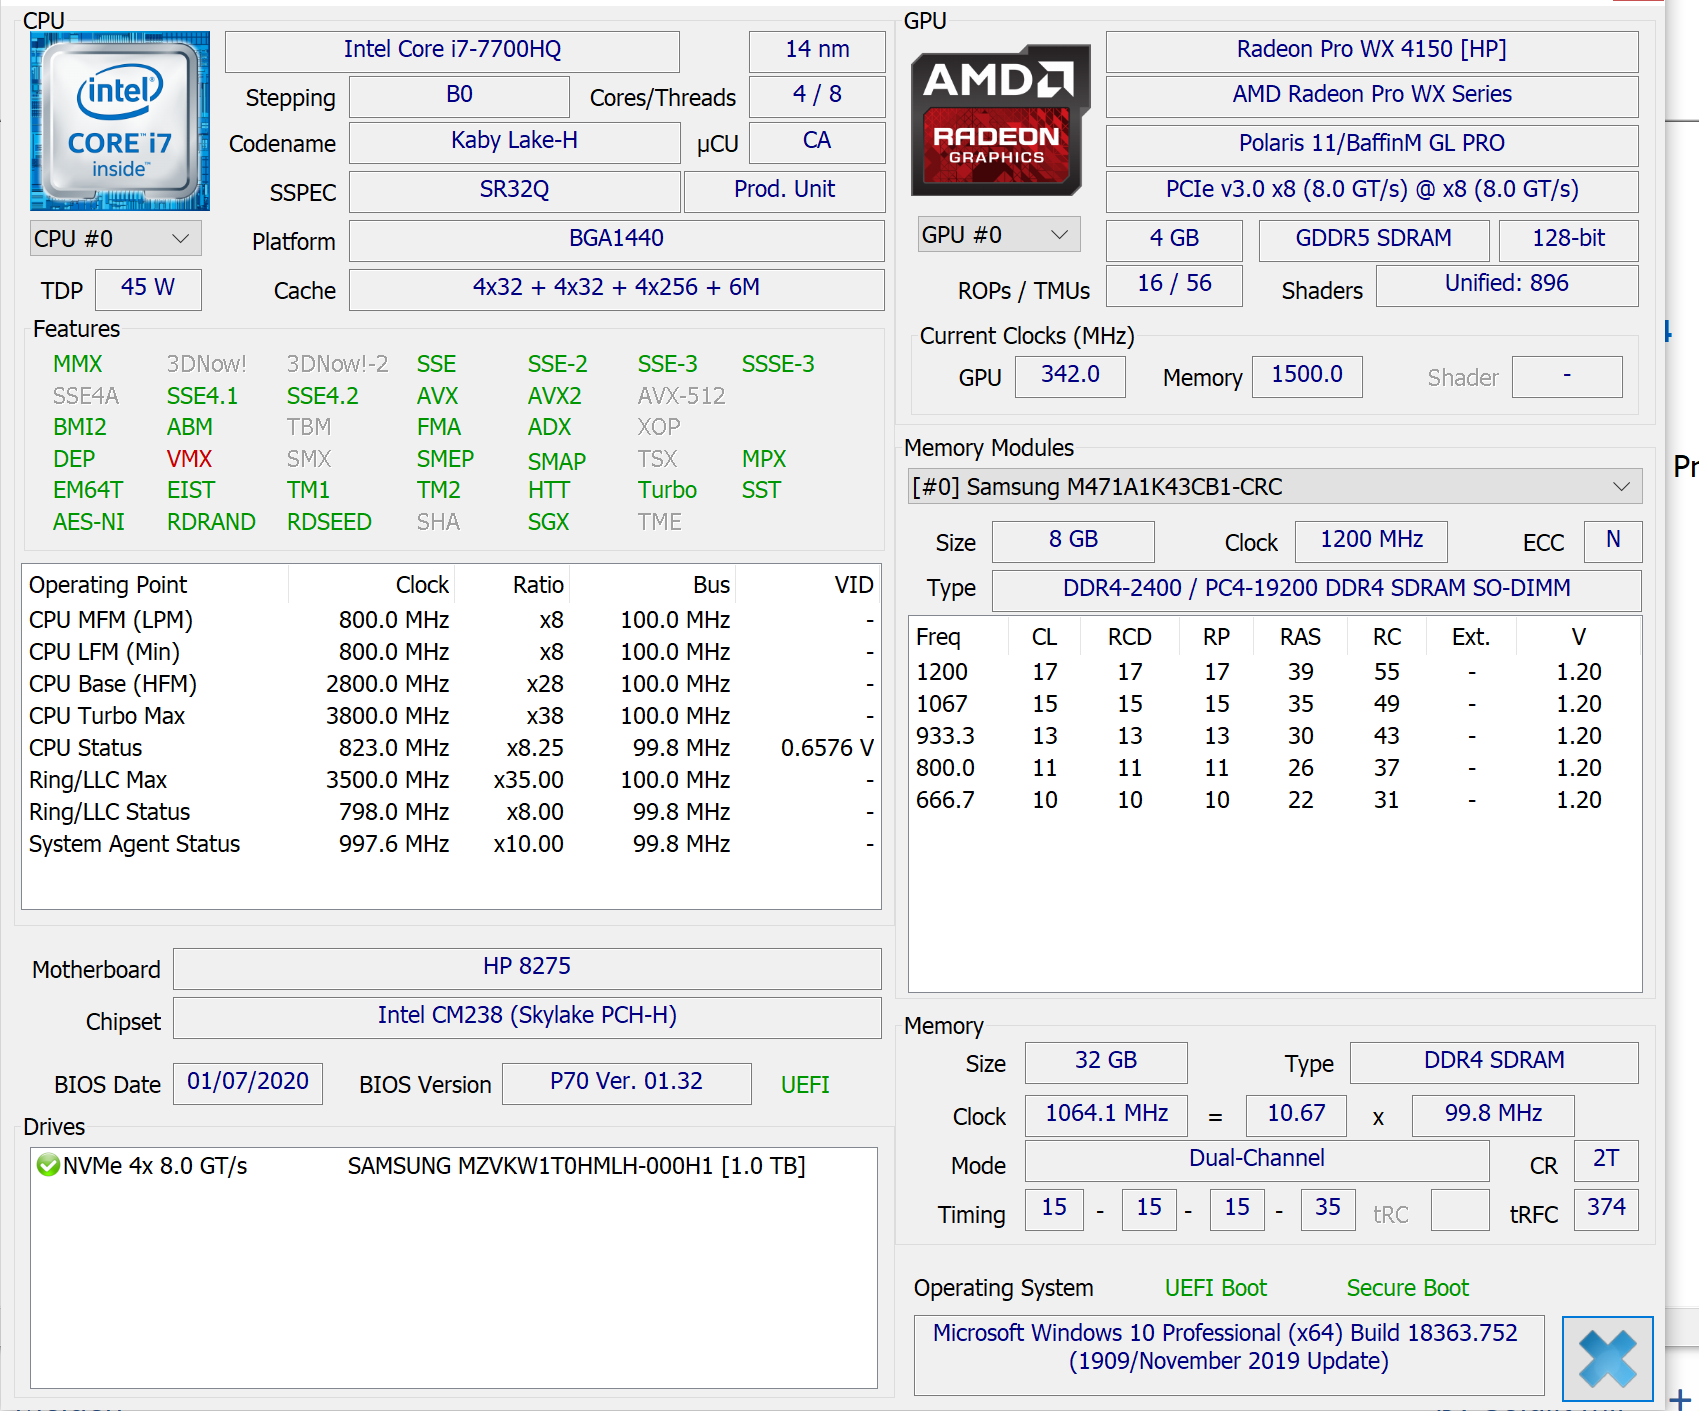Image resolution: width=1699 pixels, height=1411 pixels.
Task: Click the red VMX feature flag
Action: pyautogui.click(x=189, y=459)
